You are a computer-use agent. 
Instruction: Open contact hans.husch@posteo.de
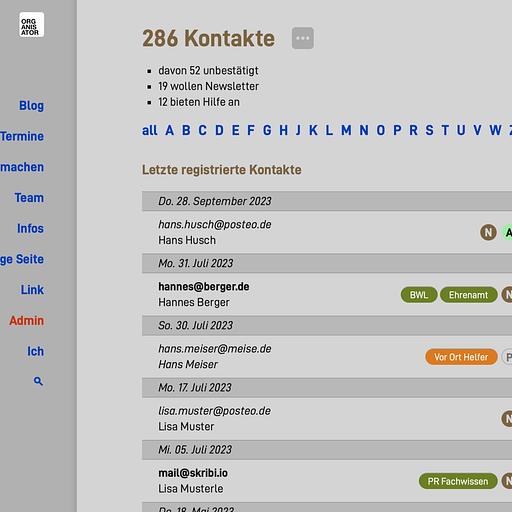pos(215,225)
